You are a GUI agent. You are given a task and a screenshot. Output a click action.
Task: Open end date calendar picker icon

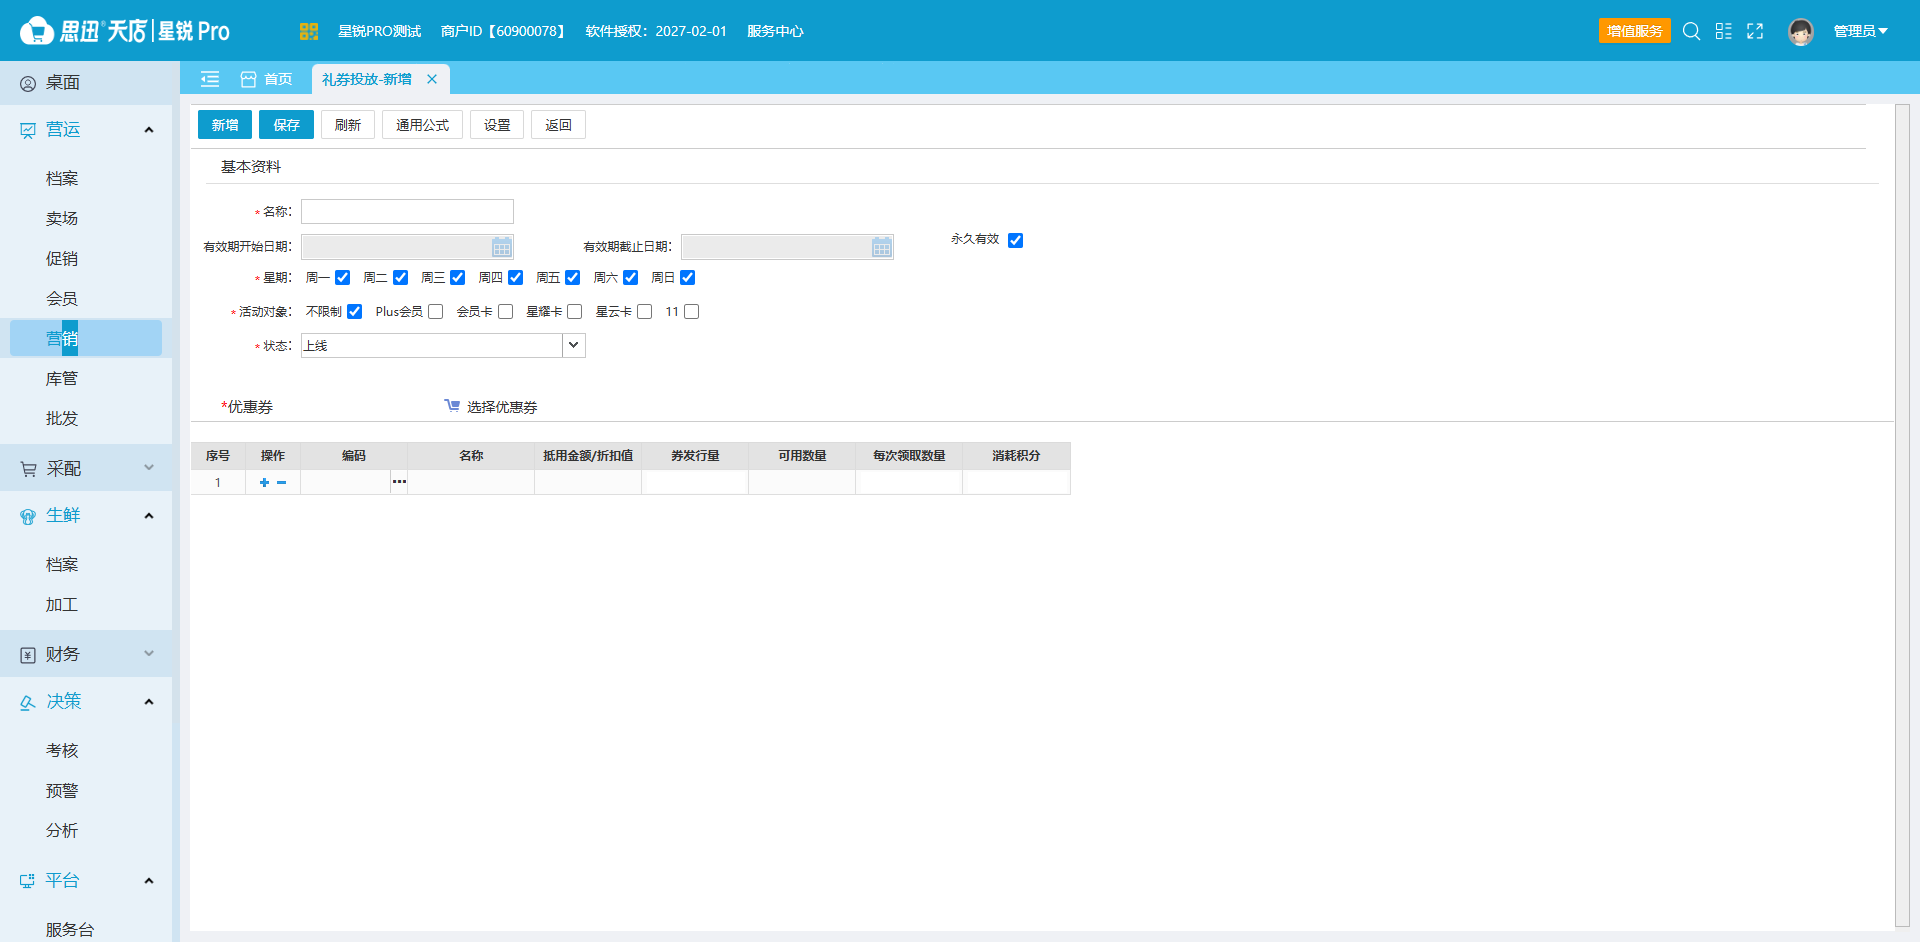coord(882,247)
